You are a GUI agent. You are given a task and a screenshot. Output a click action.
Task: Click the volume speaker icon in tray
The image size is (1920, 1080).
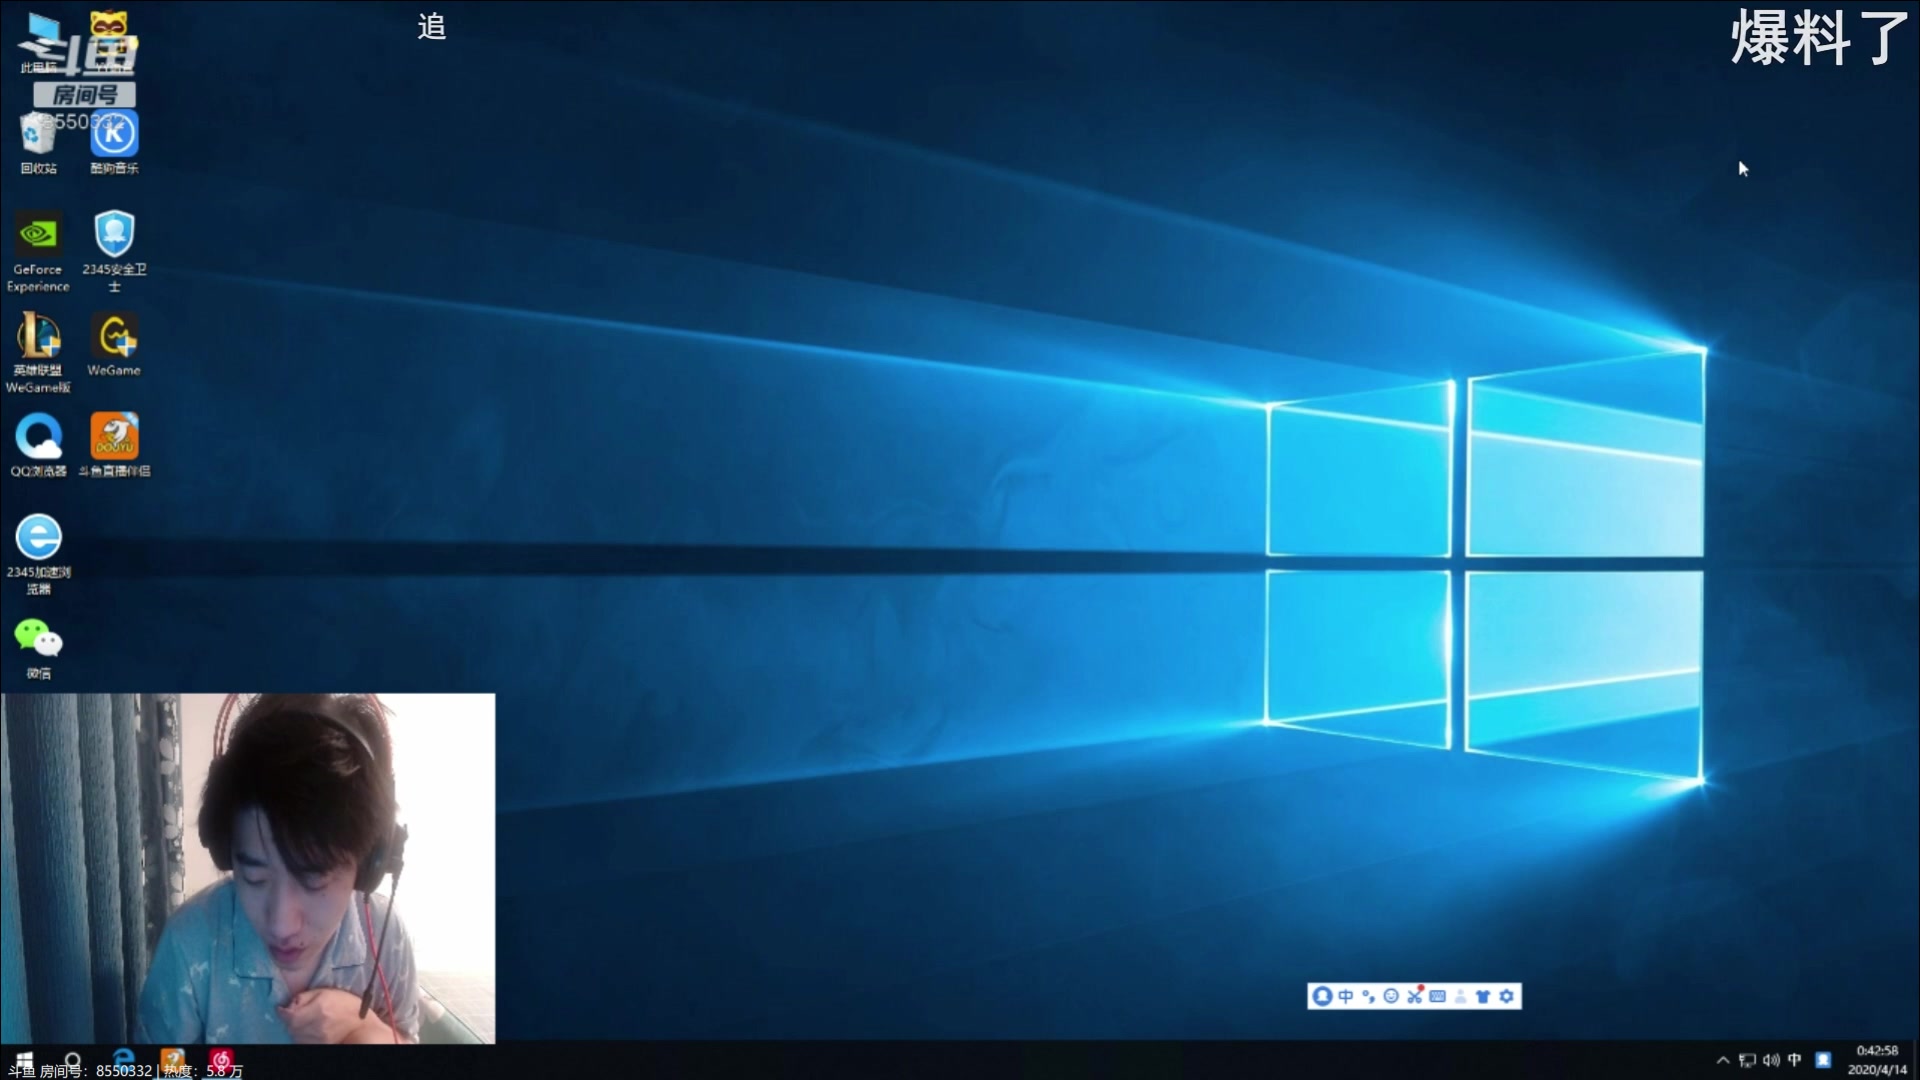coord(1771,1060)
